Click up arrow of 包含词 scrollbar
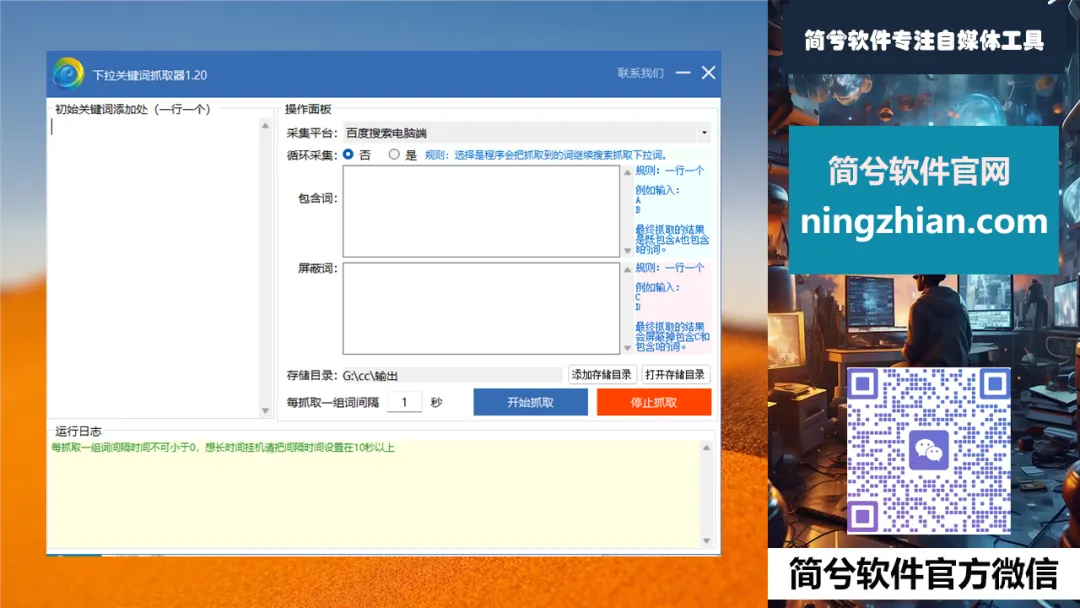This screenshot has width=1080, height=608. pyautogui.click(x=627, y=172)
